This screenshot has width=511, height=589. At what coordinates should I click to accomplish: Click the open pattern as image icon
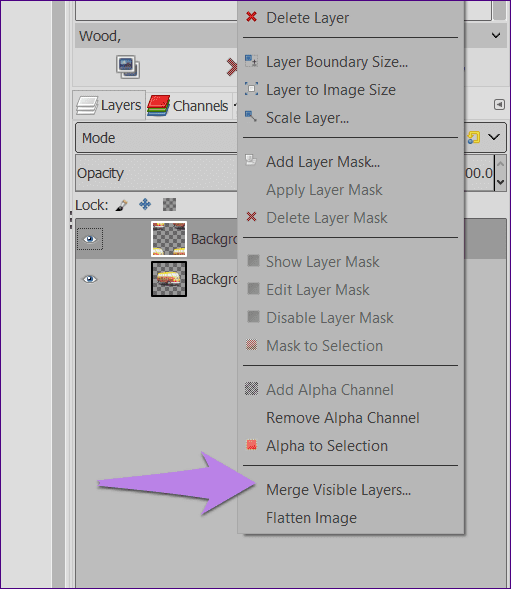(128, 67)
